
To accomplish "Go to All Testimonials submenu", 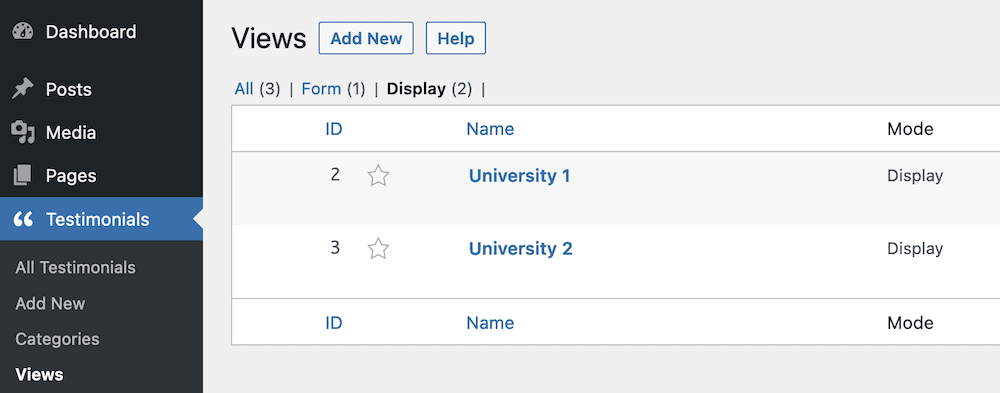I will coord(75,267).
